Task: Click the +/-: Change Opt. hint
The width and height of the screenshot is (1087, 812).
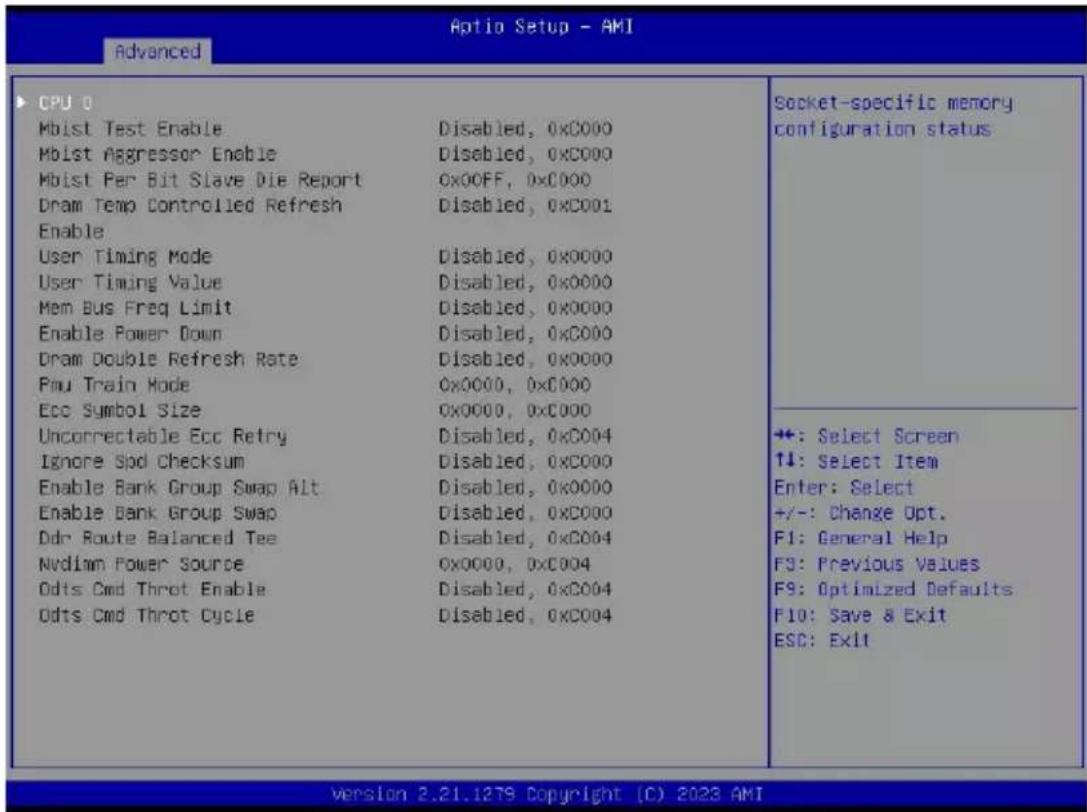Action: pos(860,513)
